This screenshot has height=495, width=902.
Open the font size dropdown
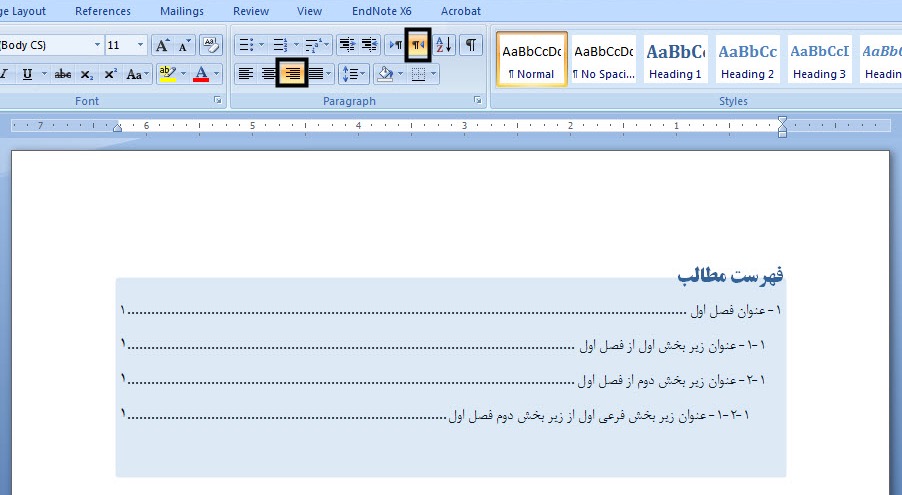pyautogui.click(x=140, y=45)
